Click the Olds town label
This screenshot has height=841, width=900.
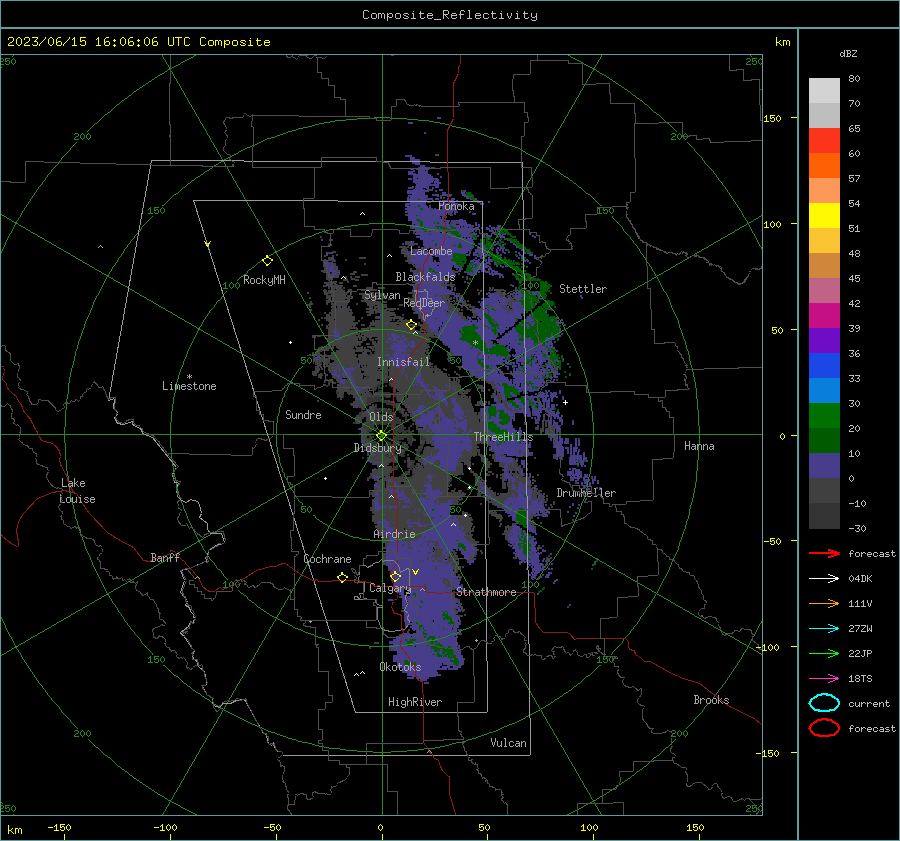(x=381, y=417)
